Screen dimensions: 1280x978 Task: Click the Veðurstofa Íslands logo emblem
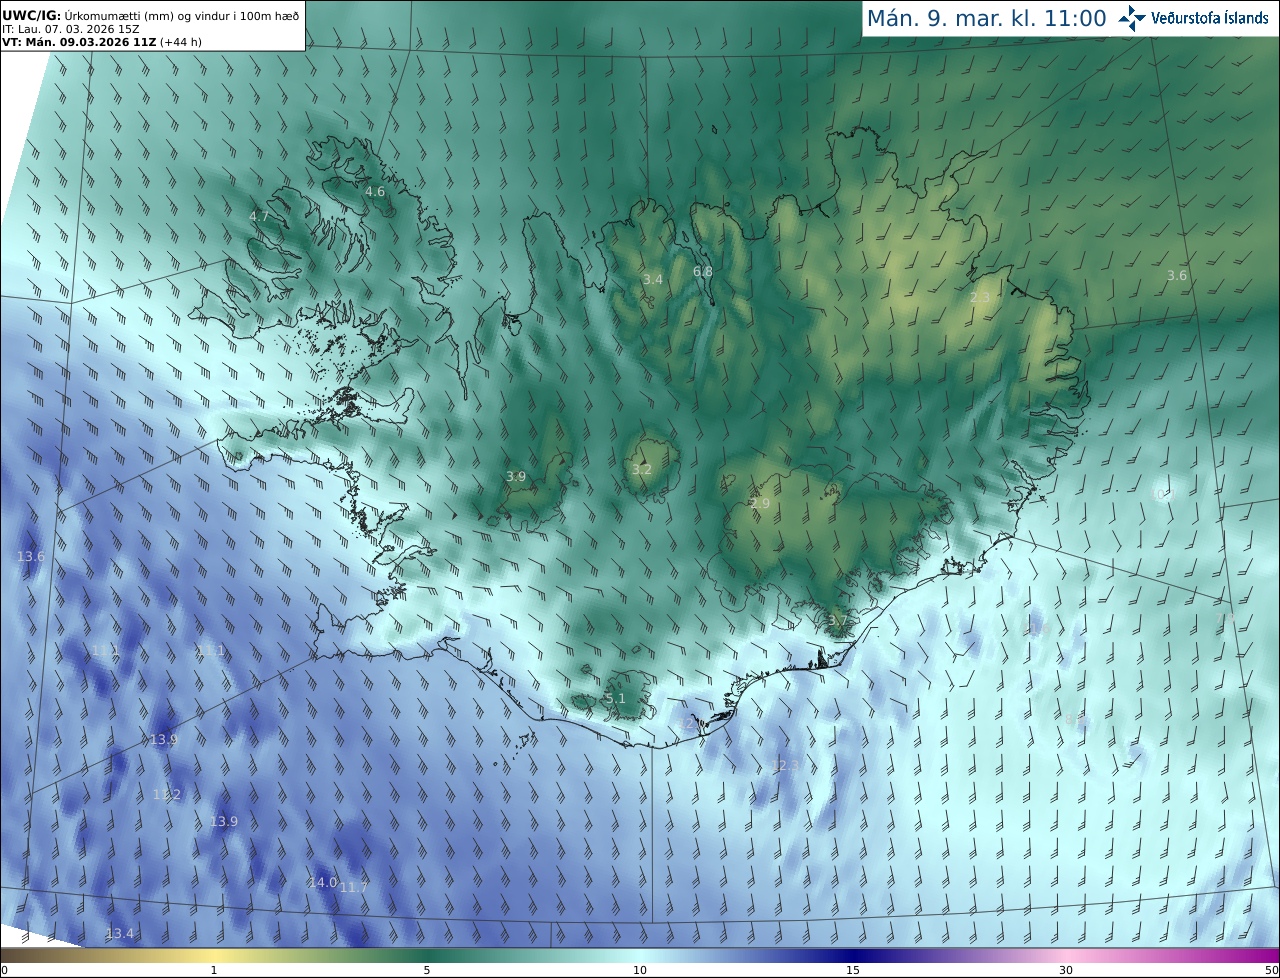click(x=1133, y=18)
